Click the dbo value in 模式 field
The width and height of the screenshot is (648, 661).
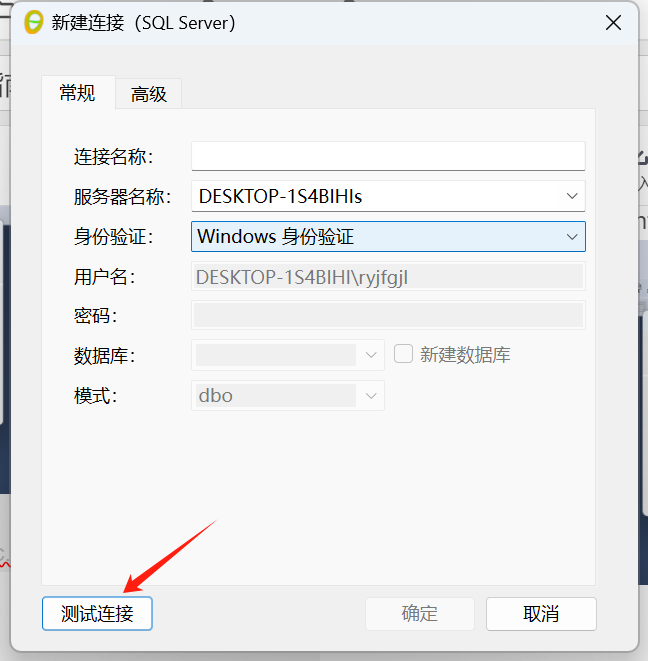215,396
